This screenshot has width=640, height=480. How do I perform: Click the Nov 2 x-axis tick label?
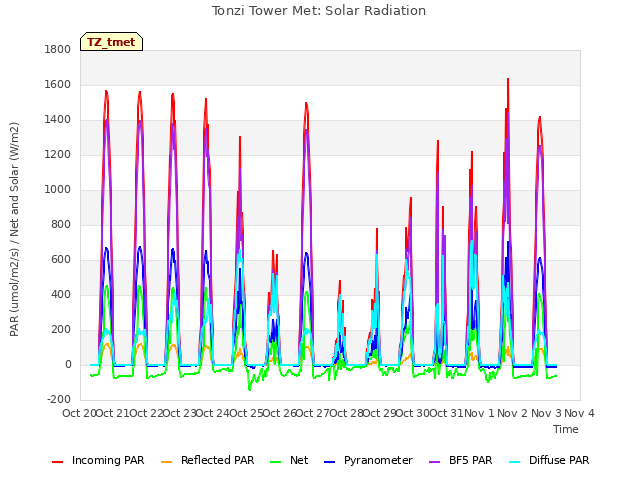click(513, 413)
